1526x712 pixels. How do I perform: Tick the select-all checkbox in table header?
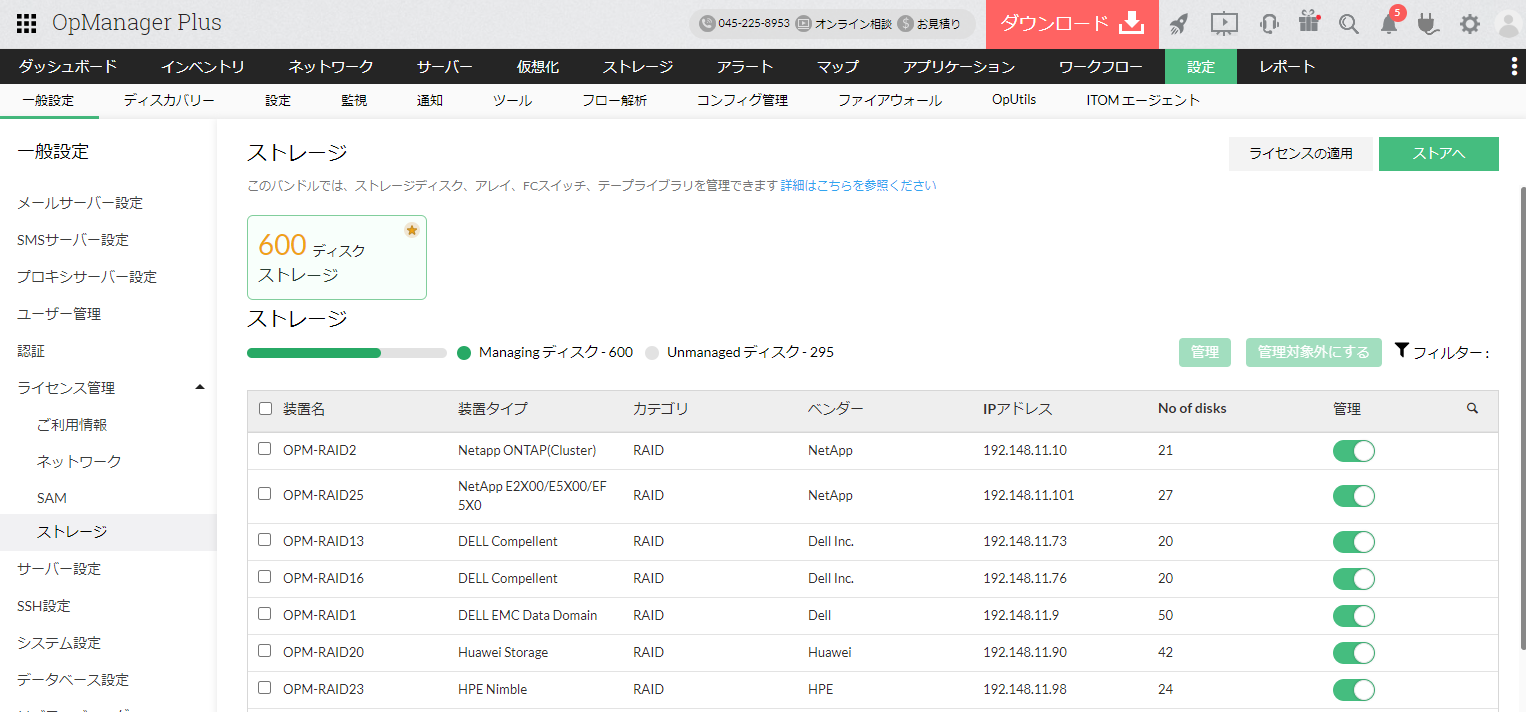pos(265,408)
